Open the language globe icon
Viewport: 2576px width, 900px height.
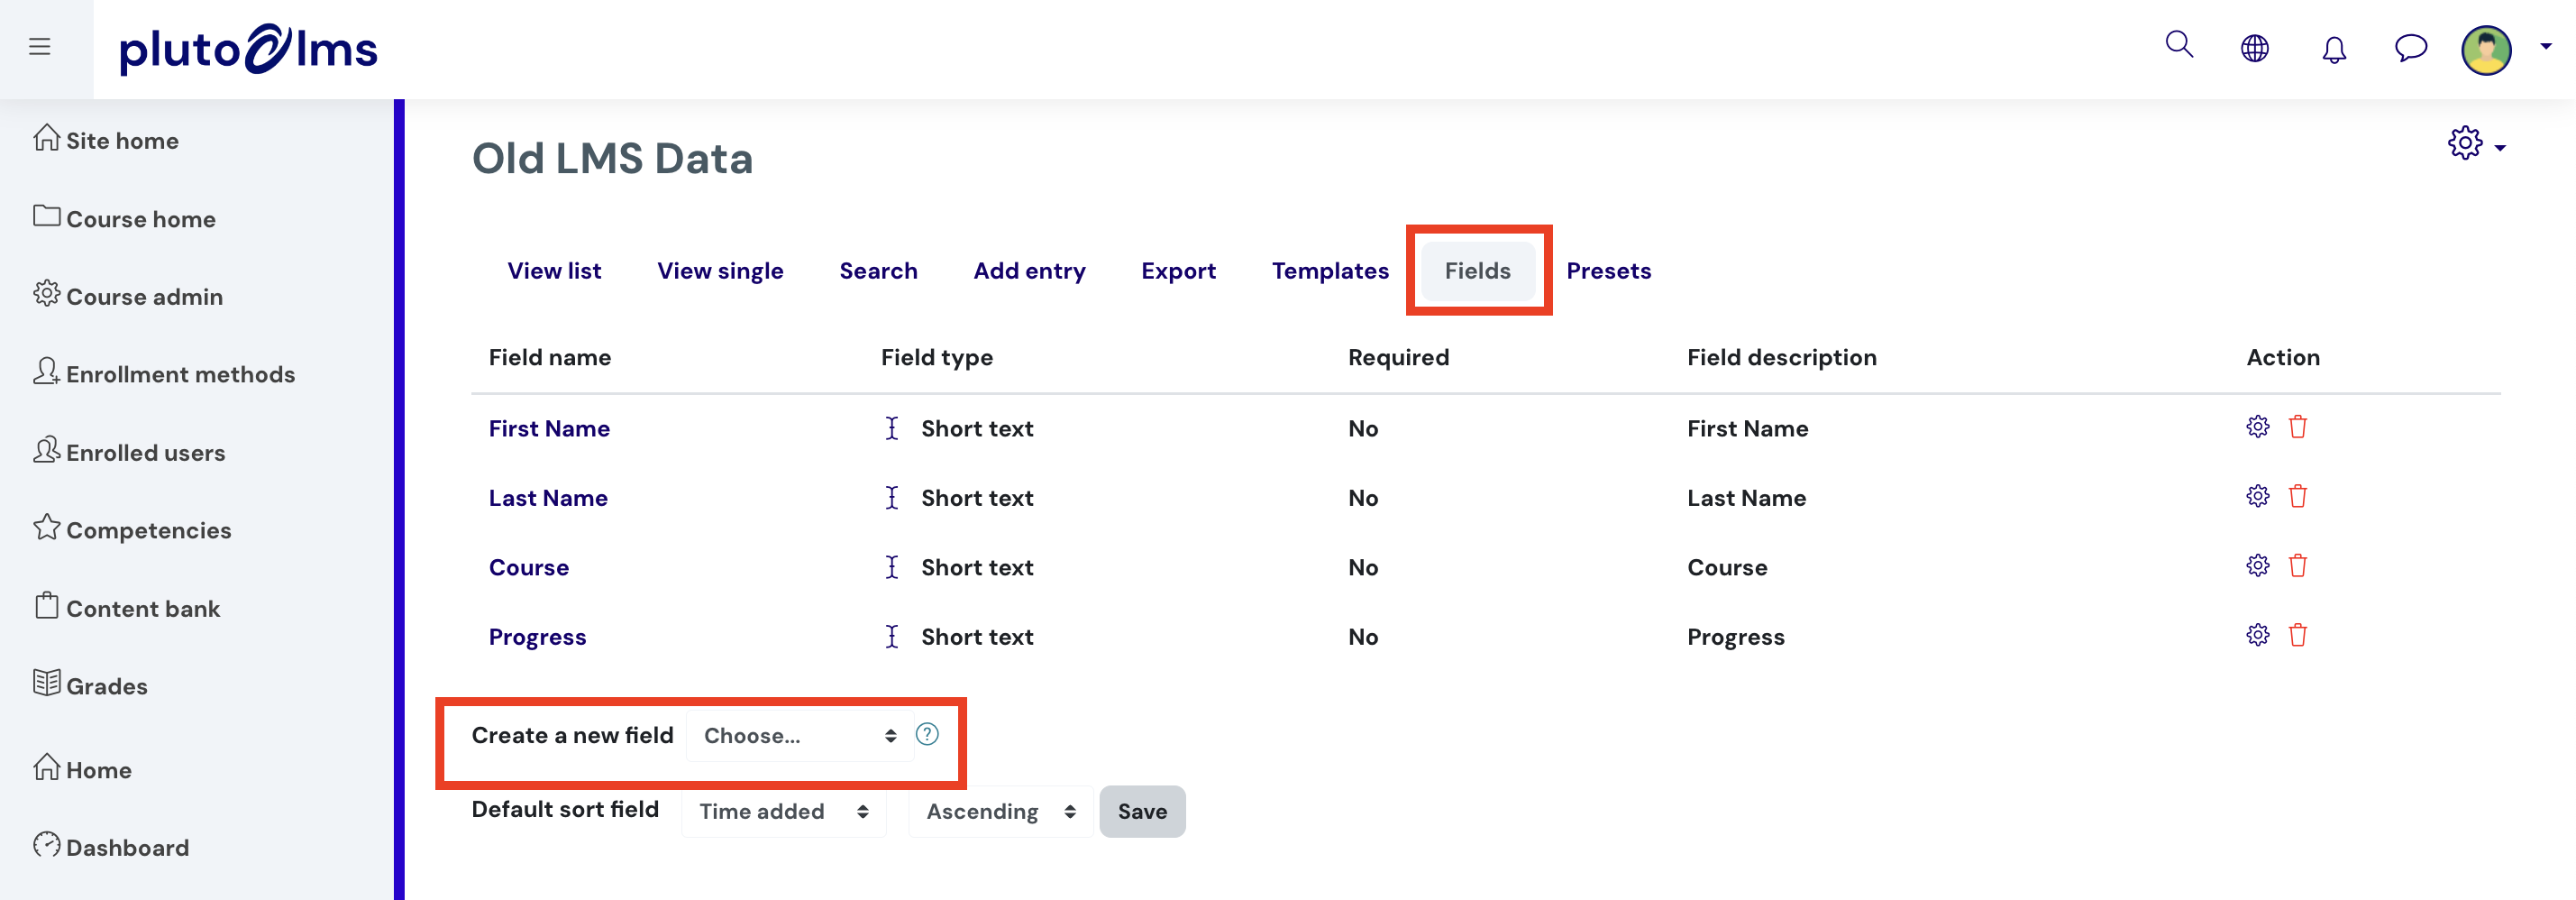(2255, 48)
